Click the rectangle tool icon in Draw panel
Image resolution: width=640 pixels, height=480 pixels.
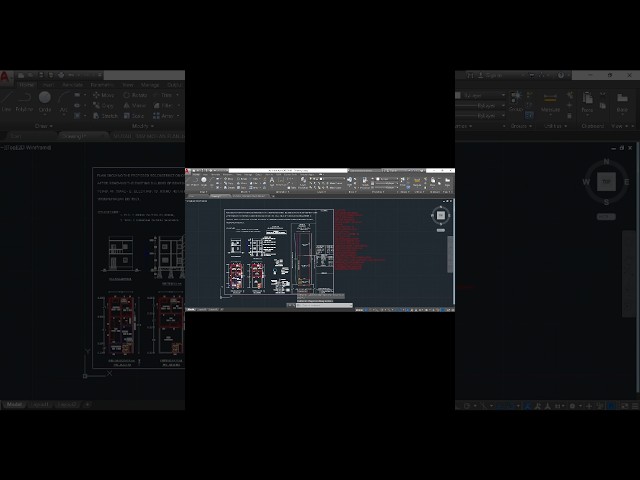(77, 95)
